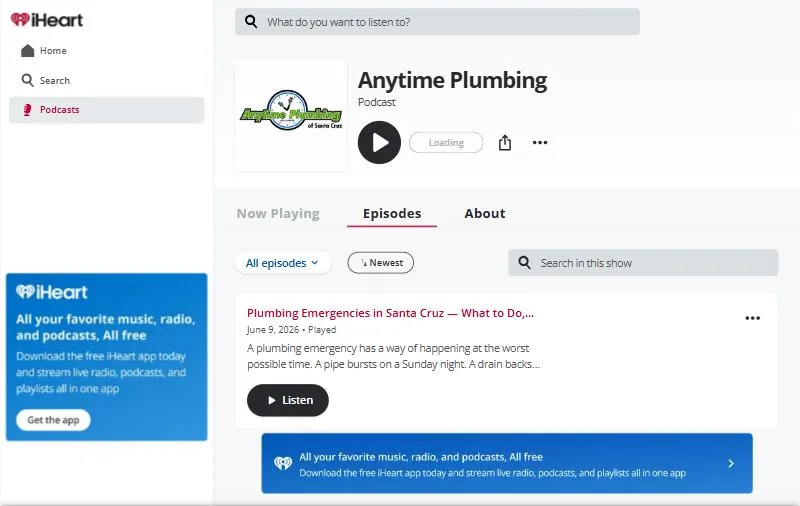
Task: Switch to the Episodes tab
Action: point(392,213)
